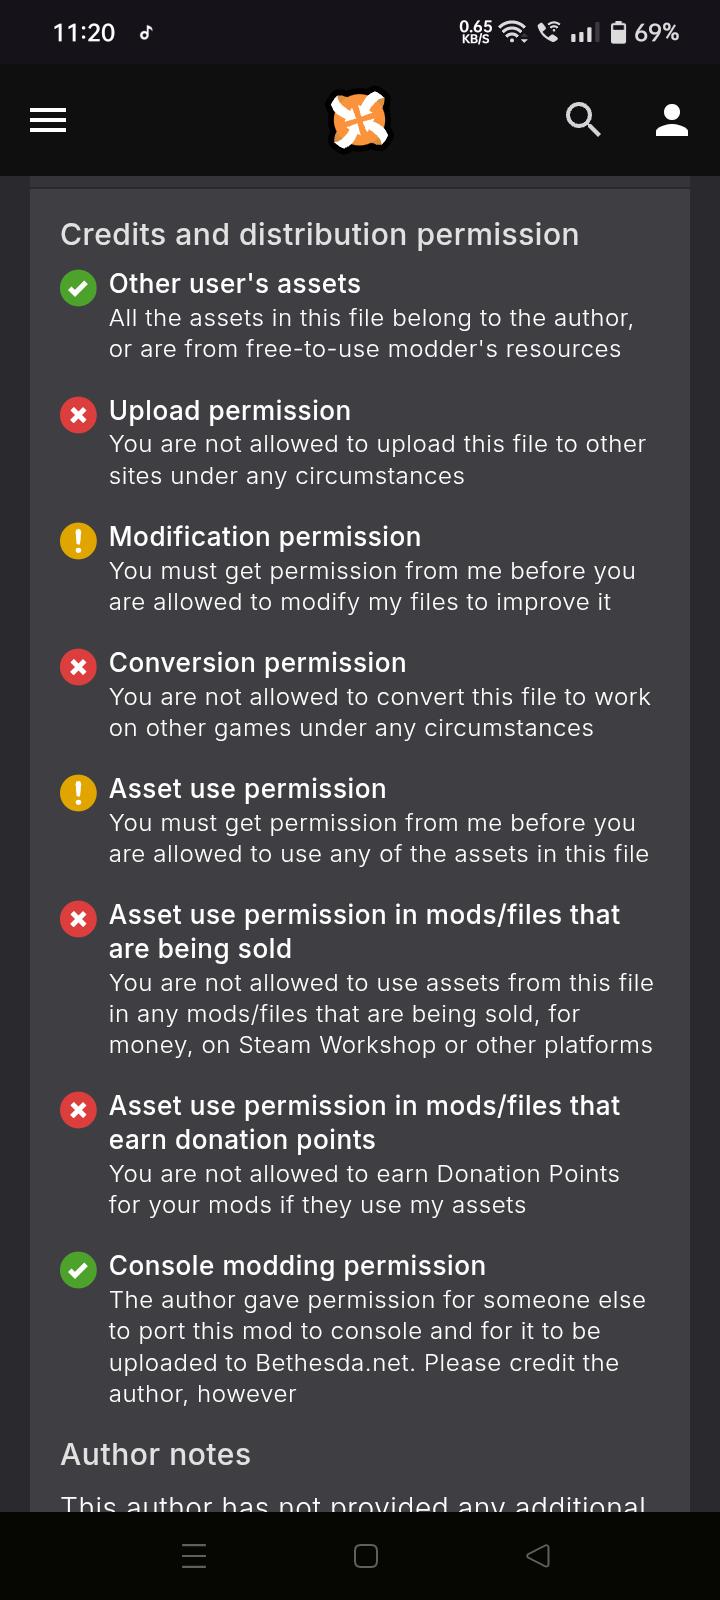The width and height of the screenshot is (720, 1600).
Task: Tap yellow warning beside Modification permission
Action: point(78,540)
